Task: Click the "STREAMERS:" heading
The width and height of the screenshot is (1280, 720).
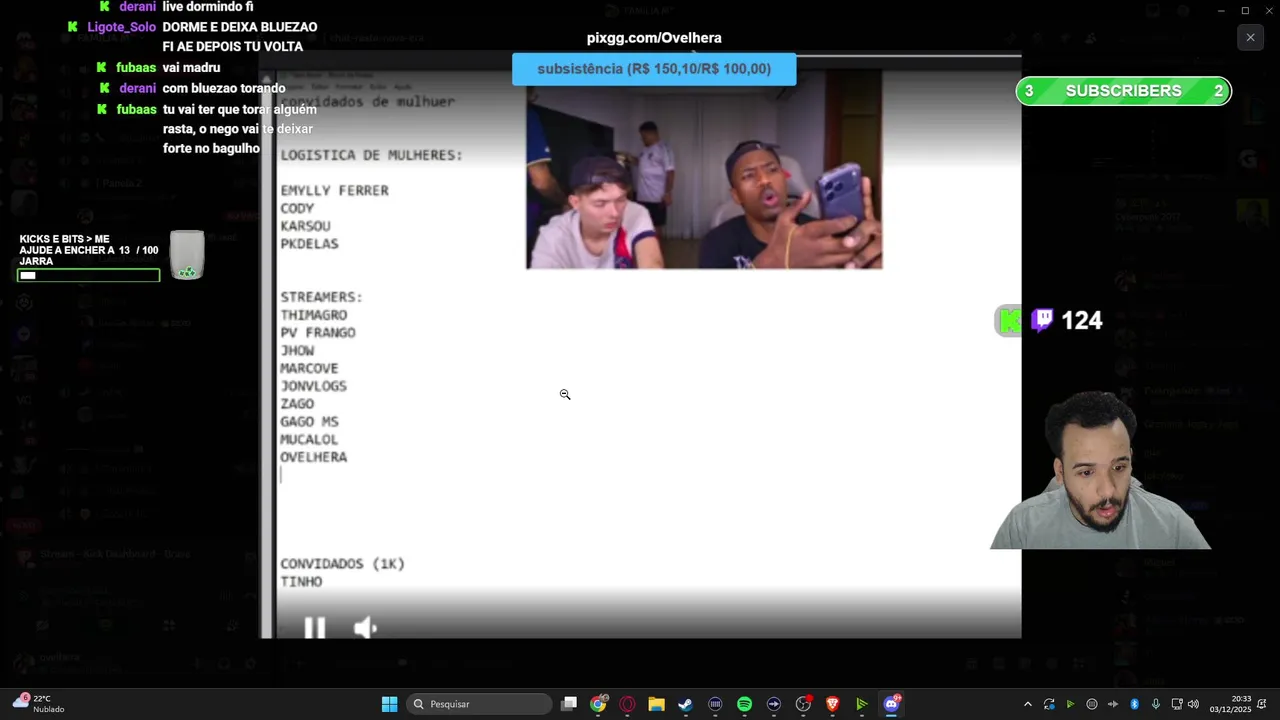Action: click(321, 297)
